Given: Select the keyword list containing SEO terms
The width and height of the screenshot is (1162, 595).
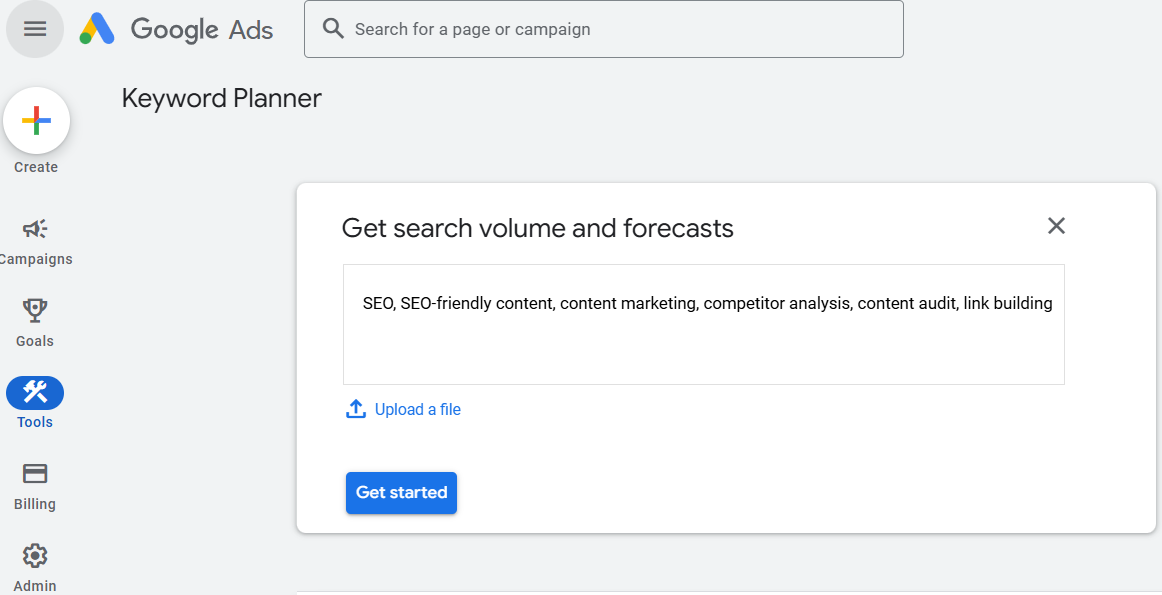Looking at the screenshot, I should [707, 303].
